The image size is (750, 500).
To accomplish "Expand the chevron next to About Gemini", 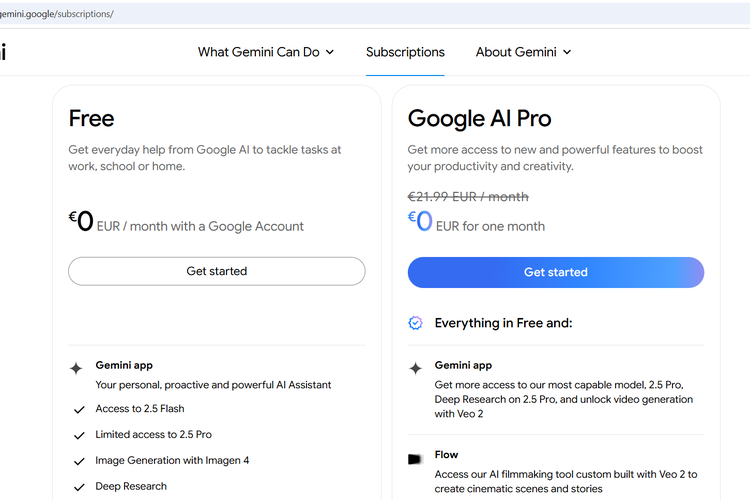I will click(x=567, y=52).
